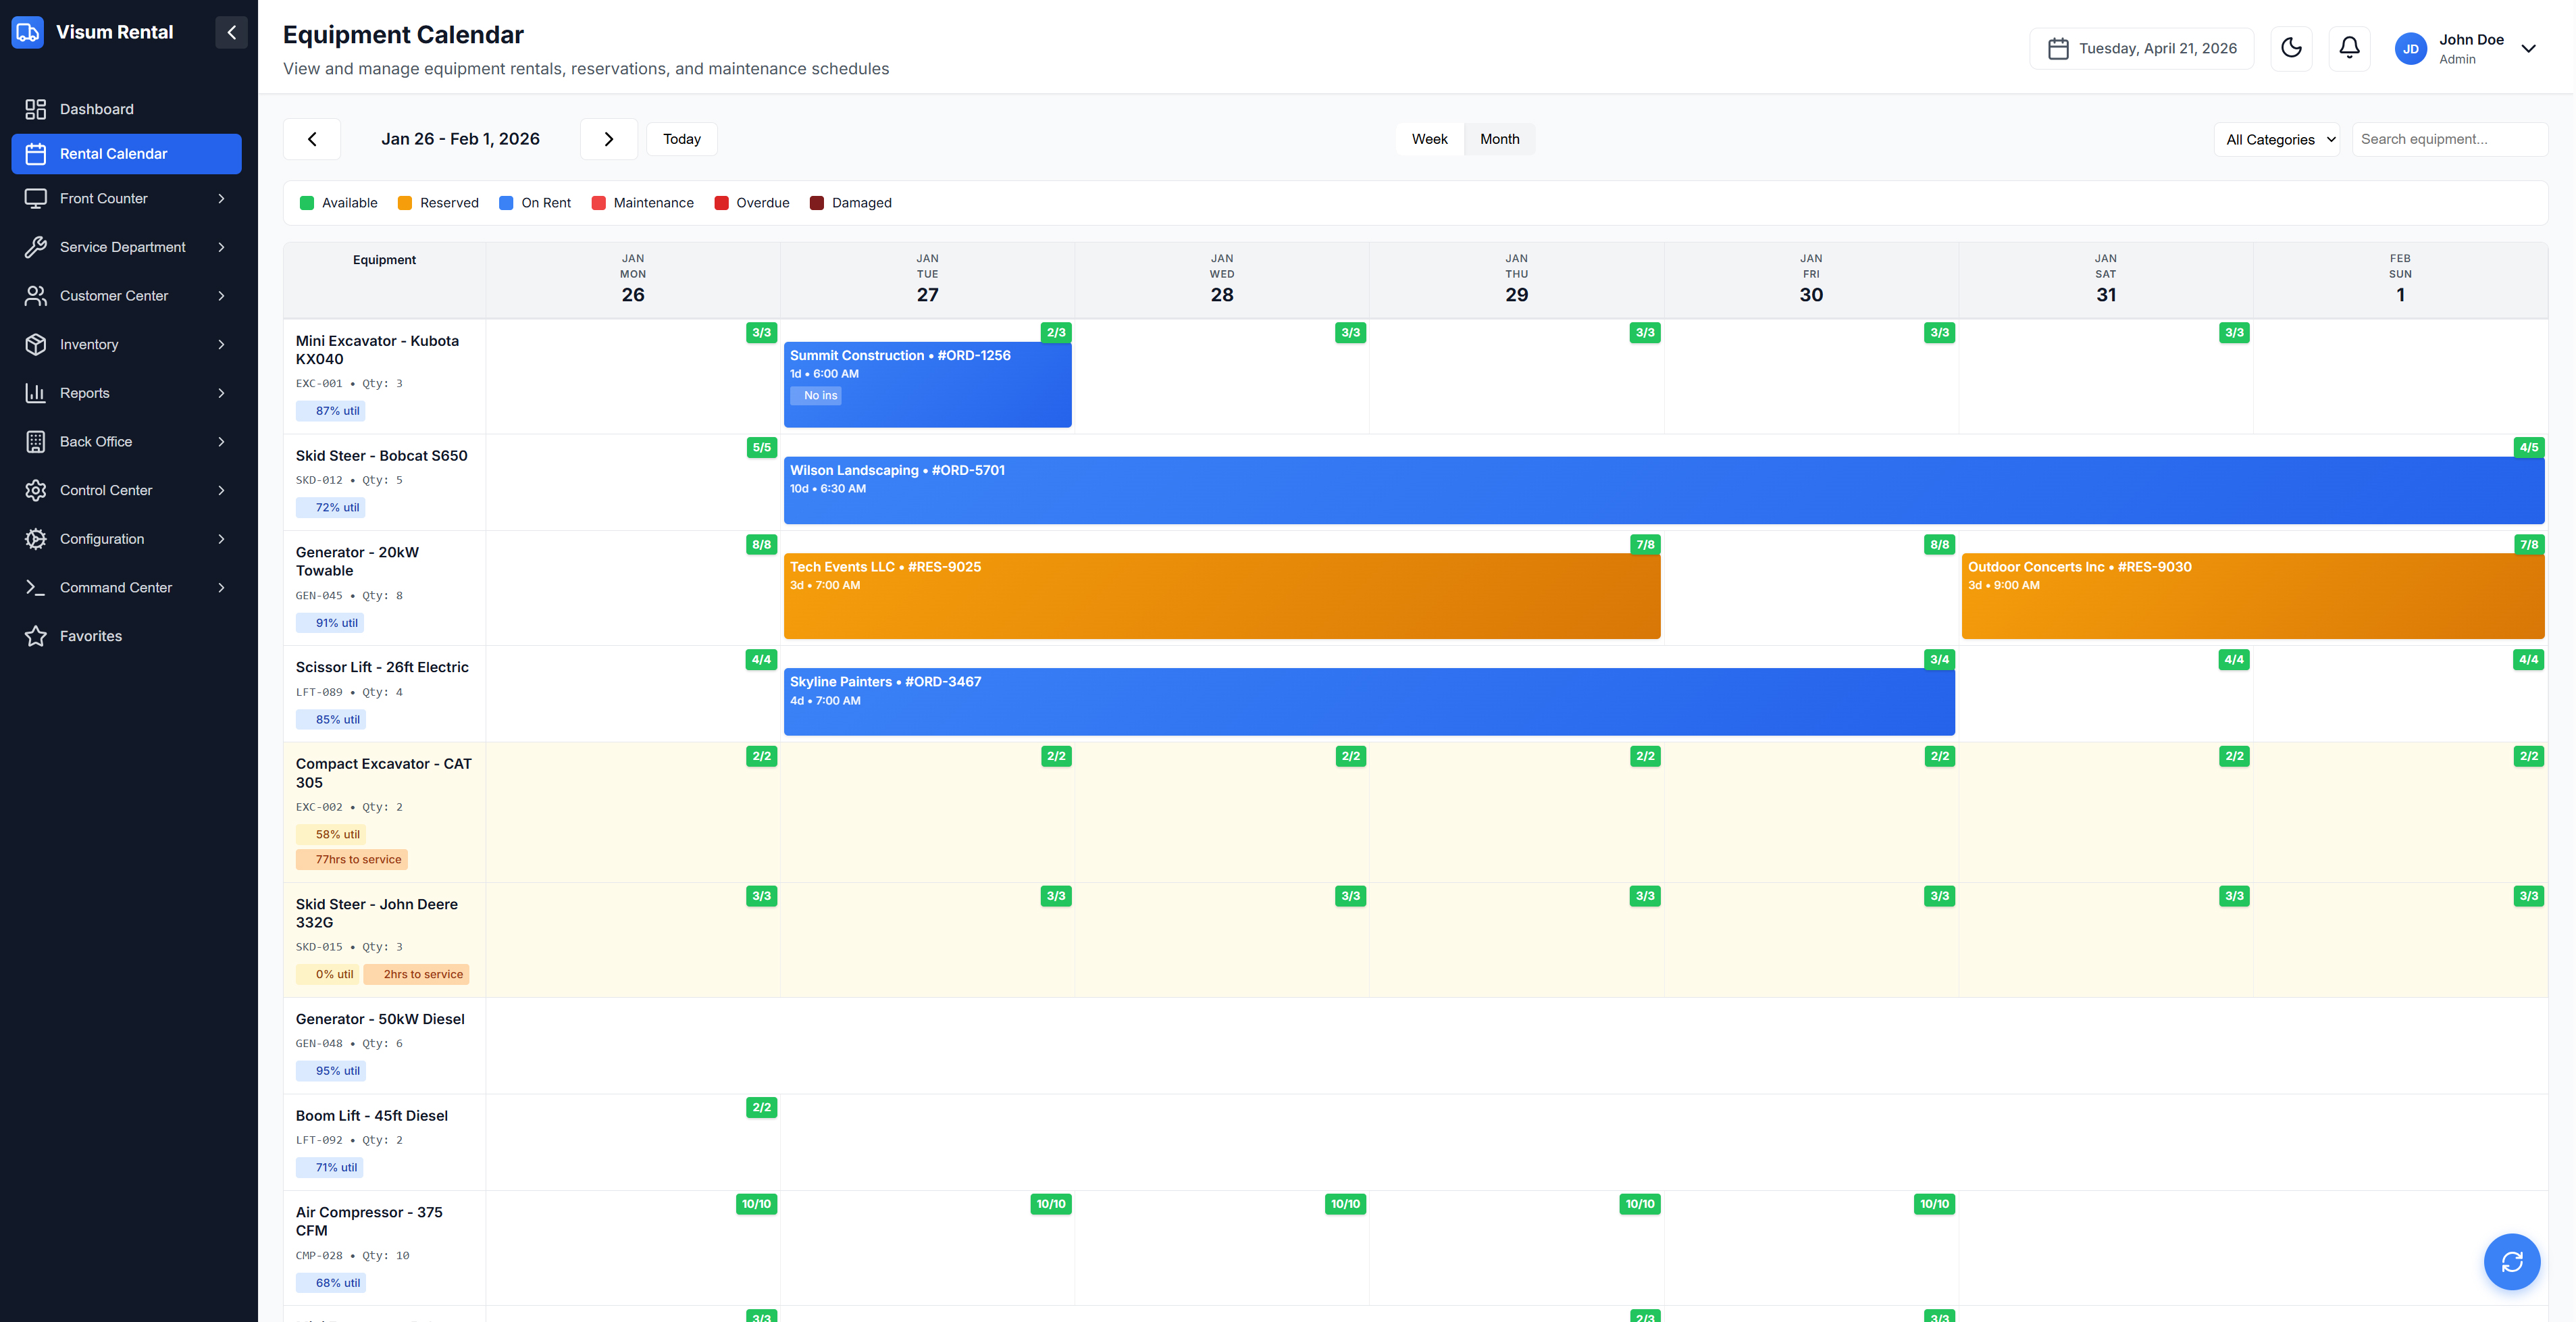Click the Visum Rental truck logo

tap(28, 32)
